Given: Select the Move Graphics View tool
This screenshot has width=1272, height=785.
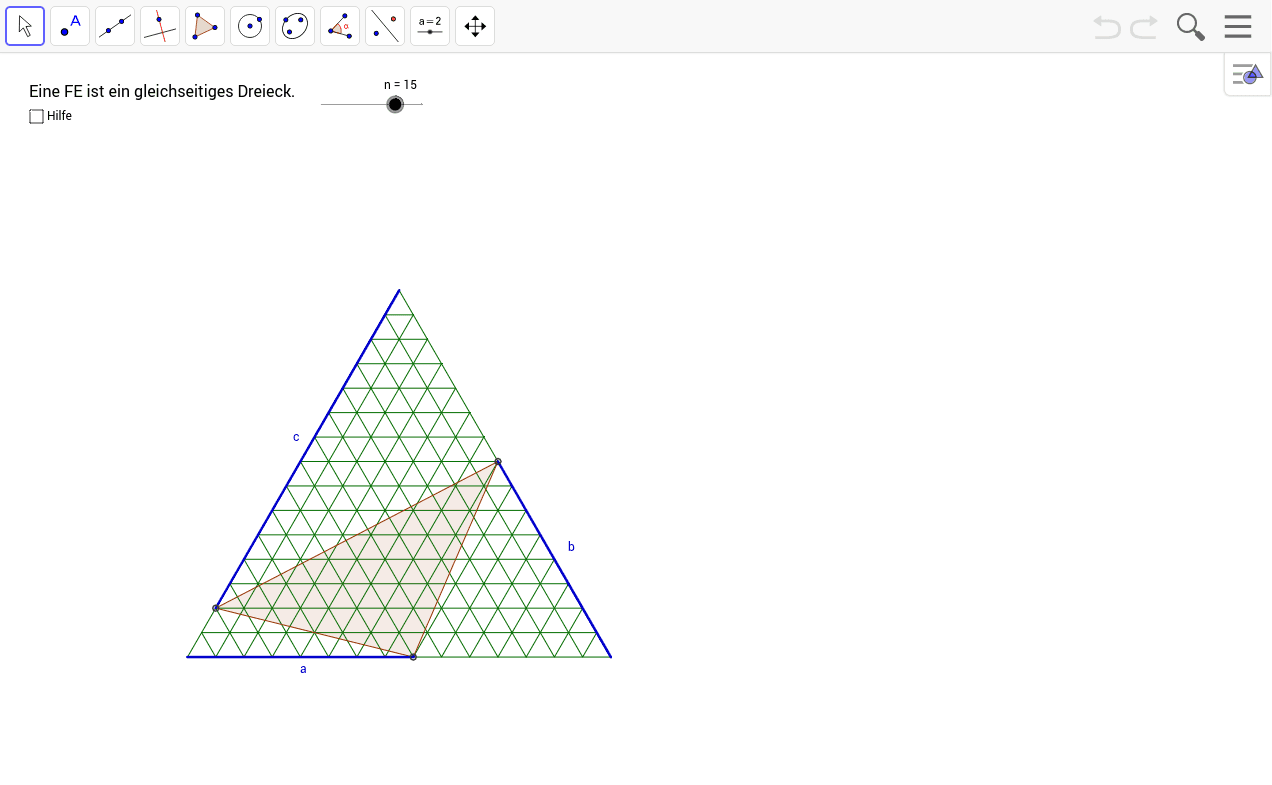Looking at the screenshot, I should click(x=475, y=26).
